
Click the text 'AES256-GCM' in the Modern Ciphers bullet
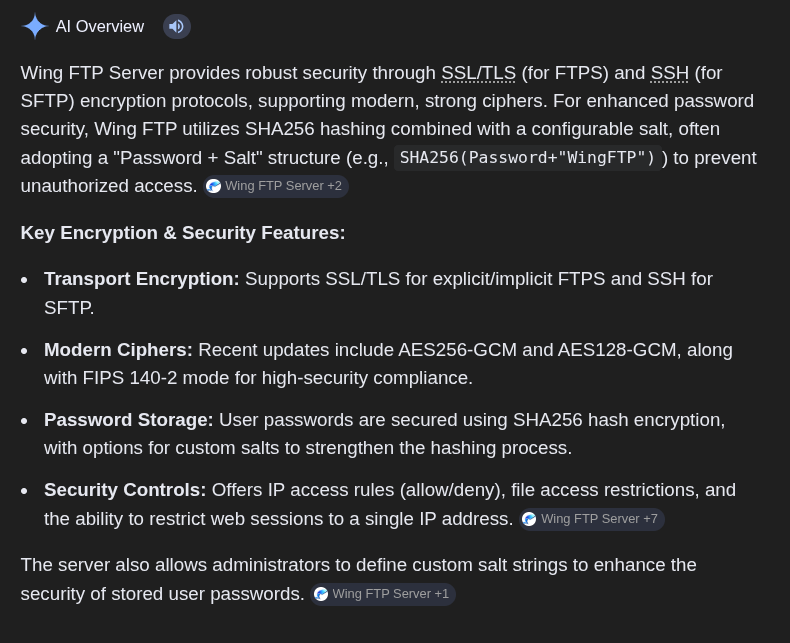pyautogui.click(x=457, y=350)
